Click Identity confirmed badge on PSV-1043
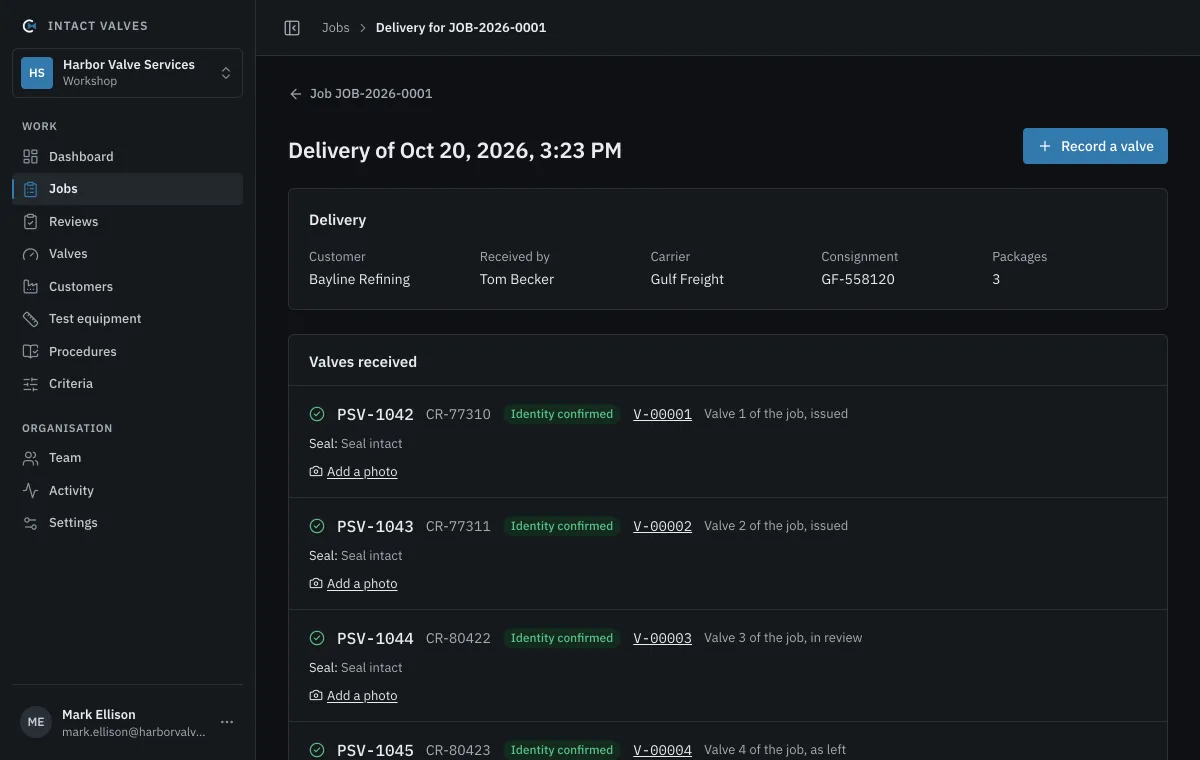The width and height of the screenshot is (1200, 760). [x=562, y=526]
